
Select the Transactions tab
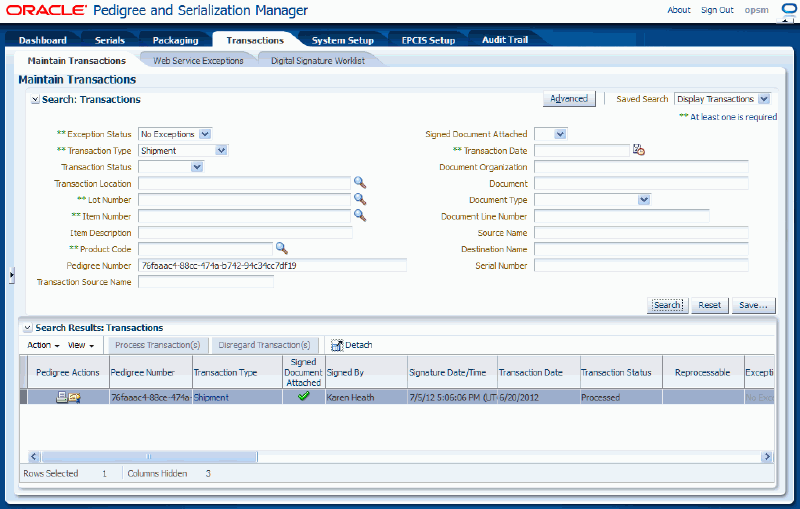coord(255,40)
